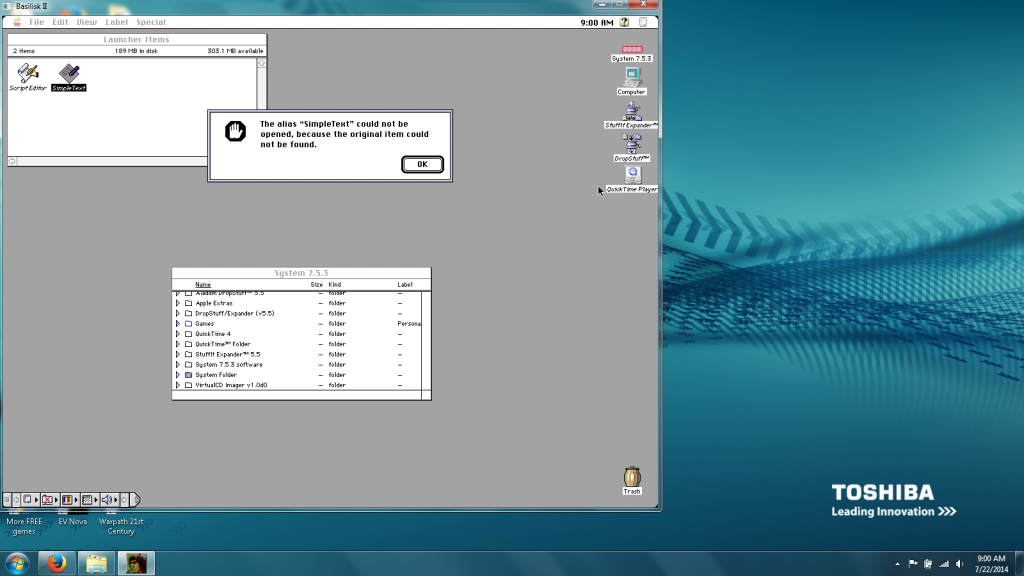Click the File Sharing control strip module
The image size is (1024, 576).
point(50,500)
